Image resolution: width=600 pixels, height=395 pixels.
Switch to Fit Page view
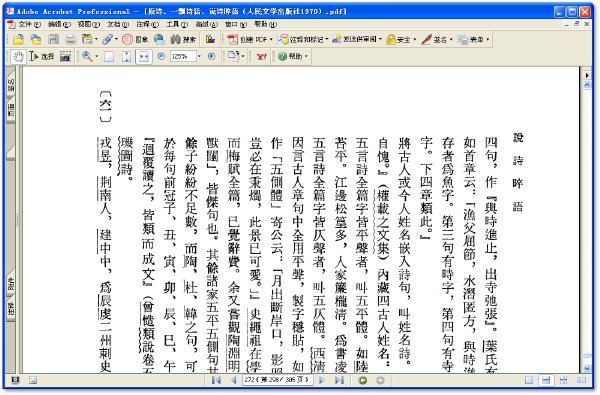[x=126, y=57]
